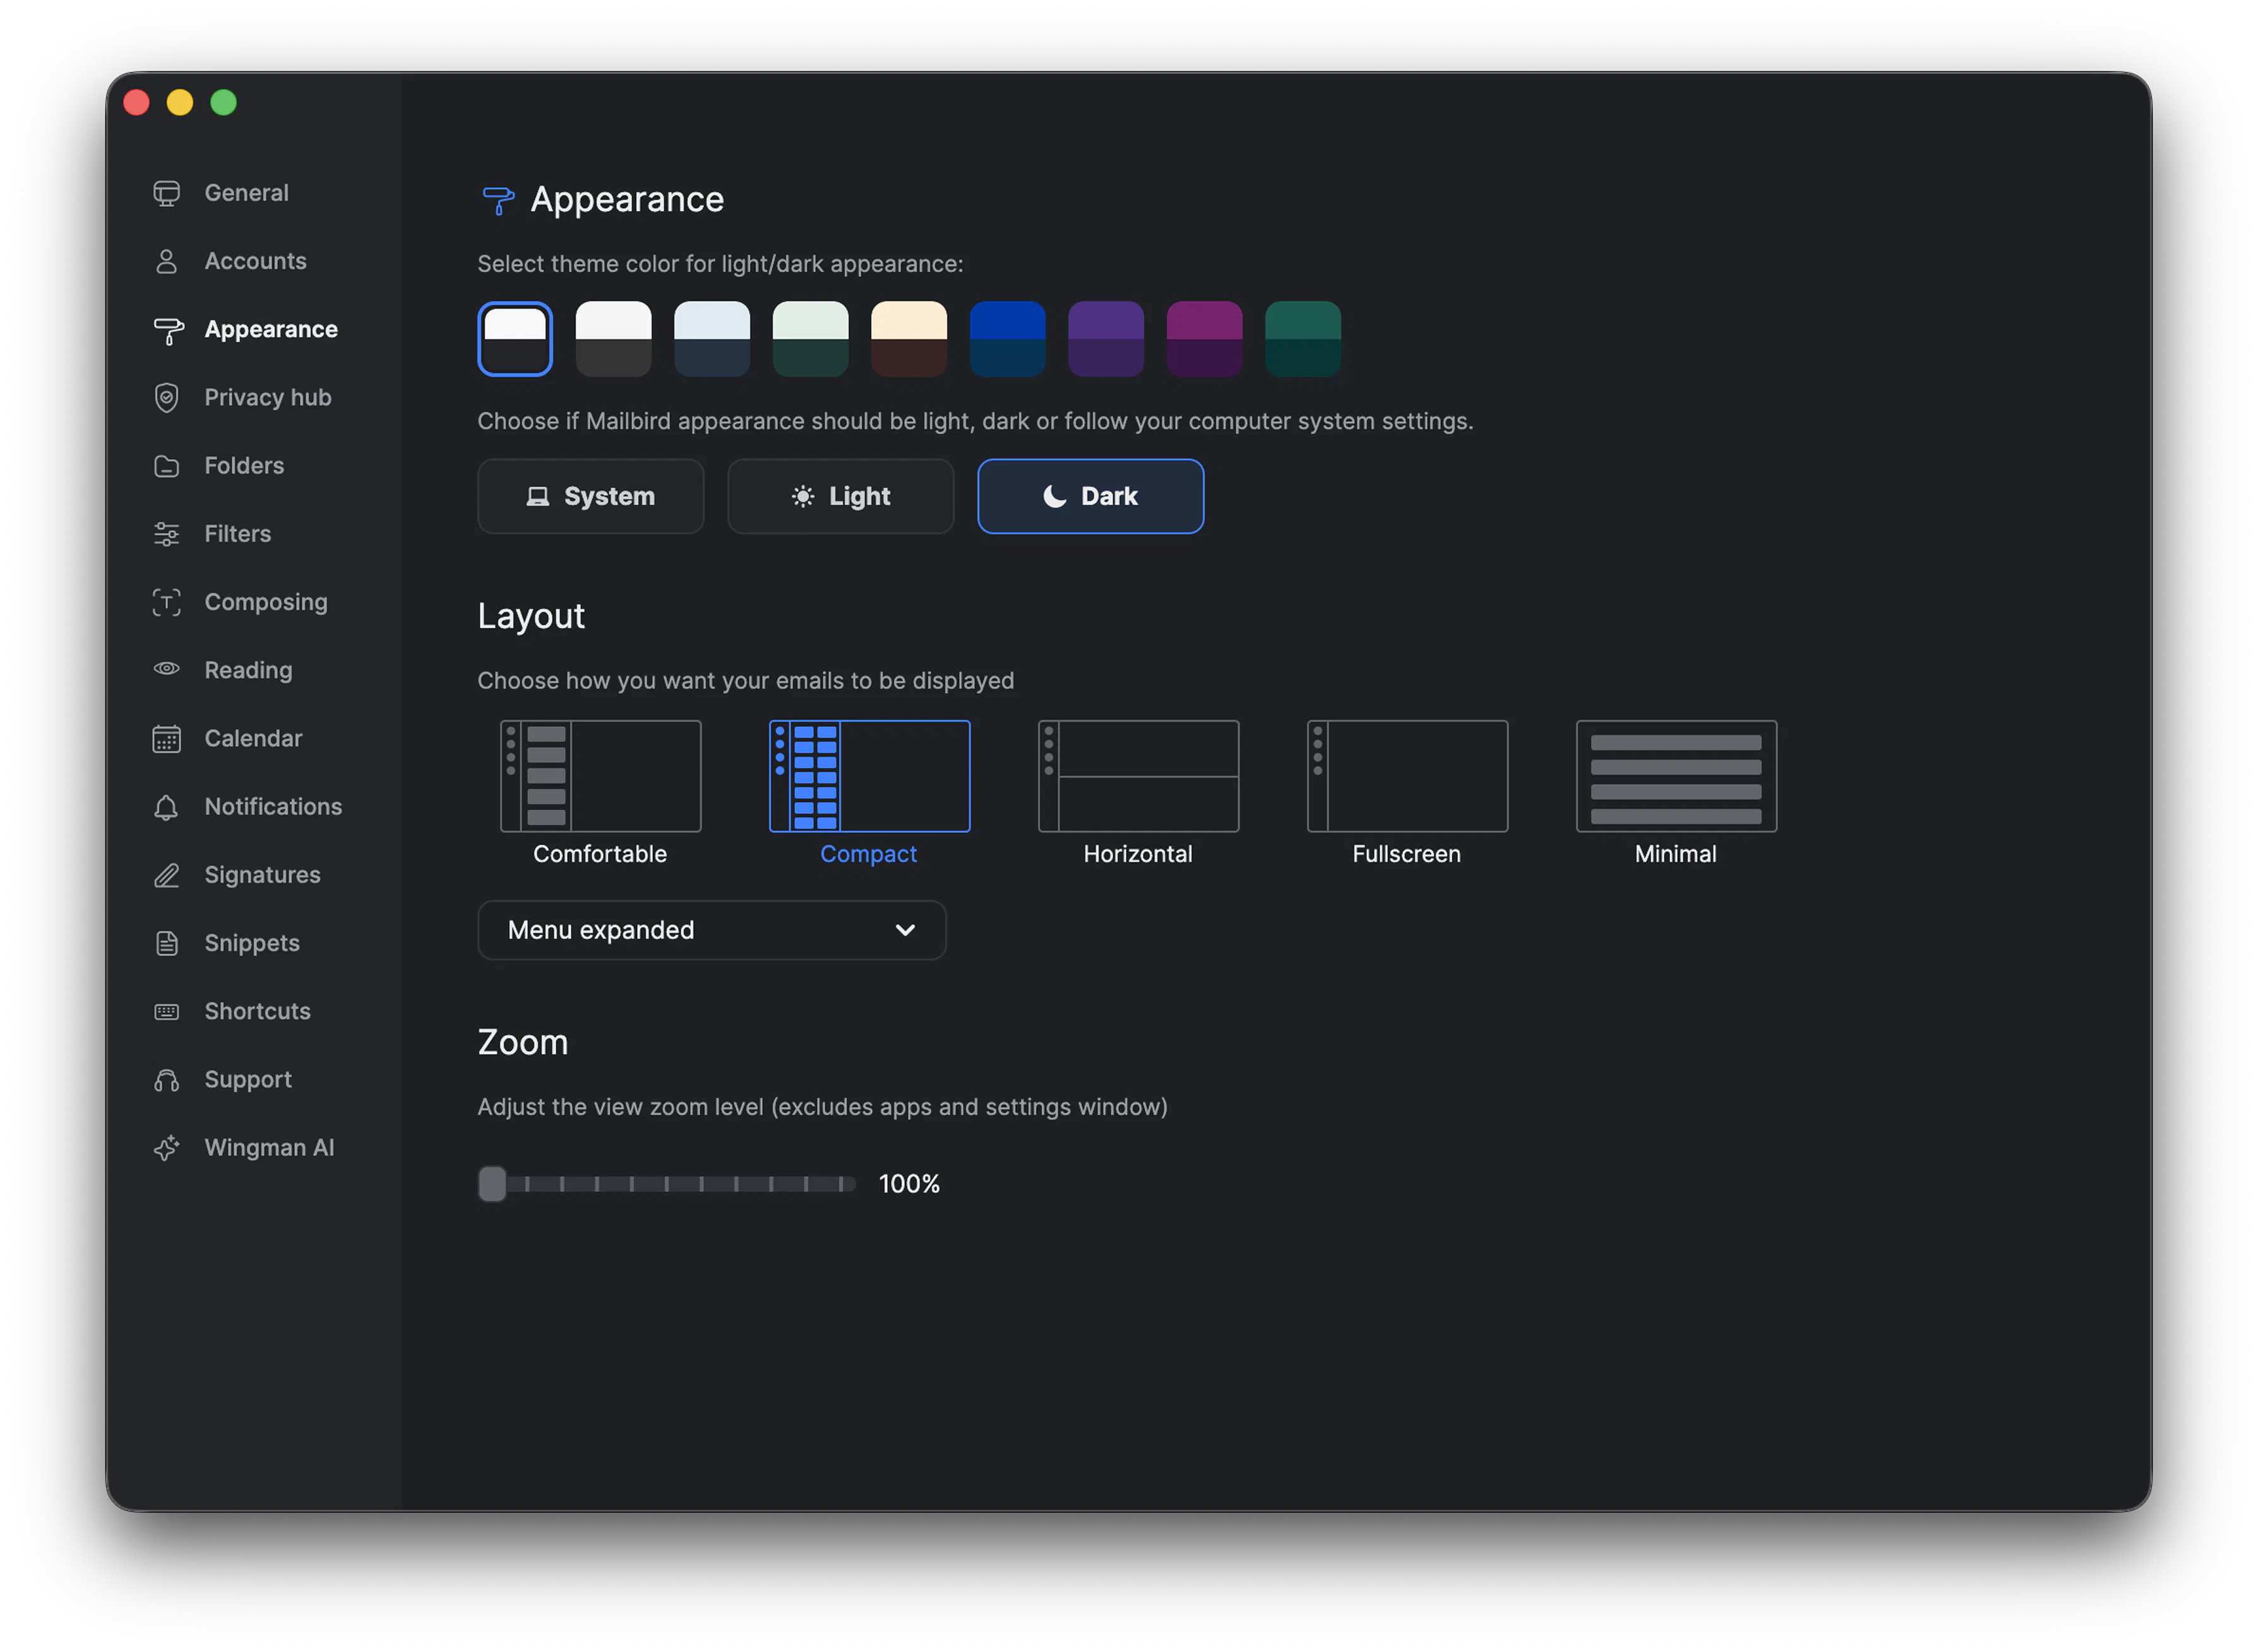Screen dimensions: 2258x1652
Task: Click the paint roller icon in Appearance heading
Action: [x=498, y=200]
